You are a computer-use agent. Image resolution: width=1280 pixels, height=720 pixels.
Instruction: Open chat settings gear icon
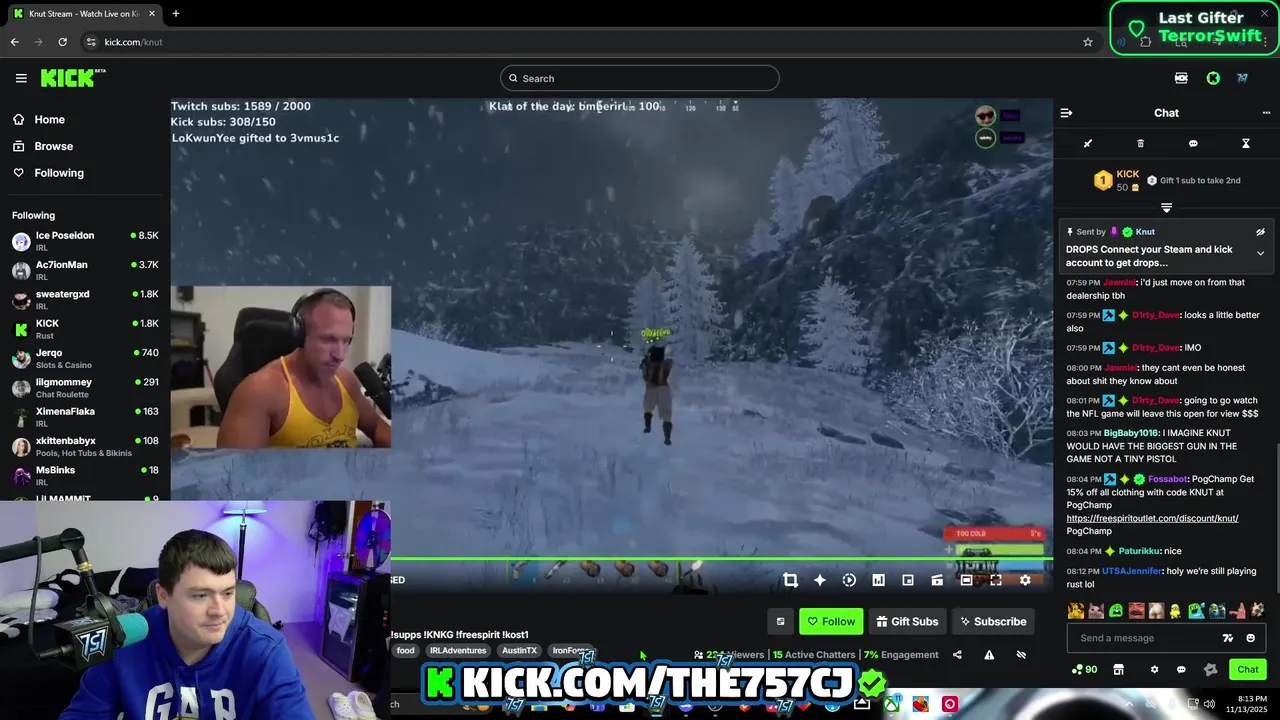tap(1154, 670)
